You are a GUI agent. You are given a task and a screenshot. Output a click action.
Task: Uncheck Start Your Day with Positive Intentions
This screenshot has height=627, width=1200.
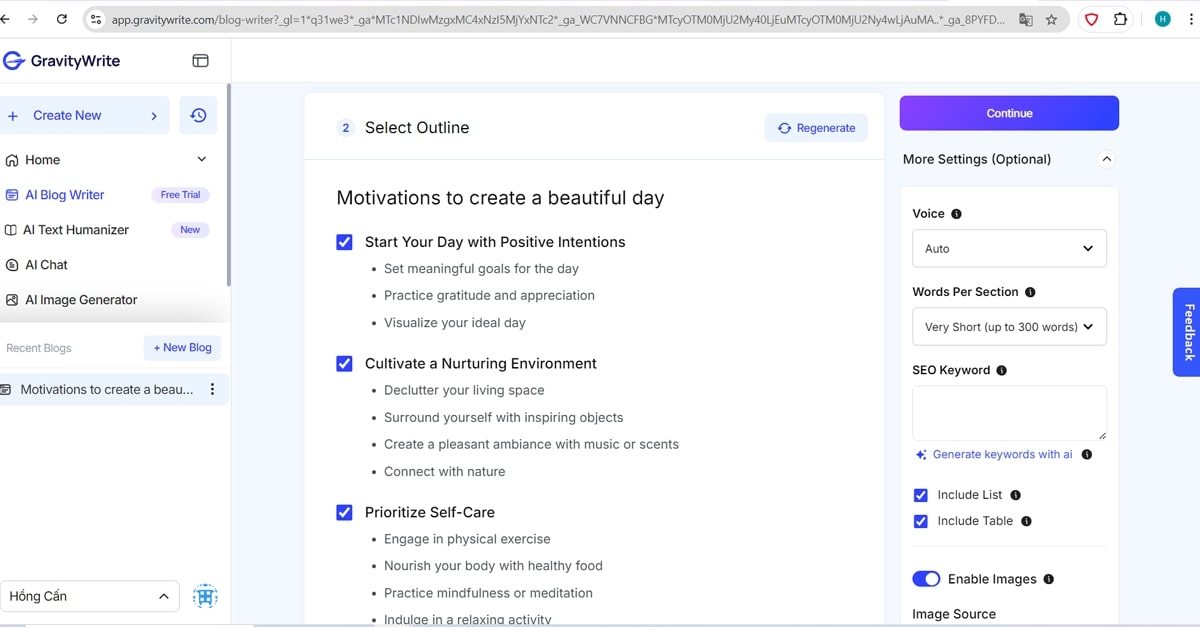[x=345, y=242]
